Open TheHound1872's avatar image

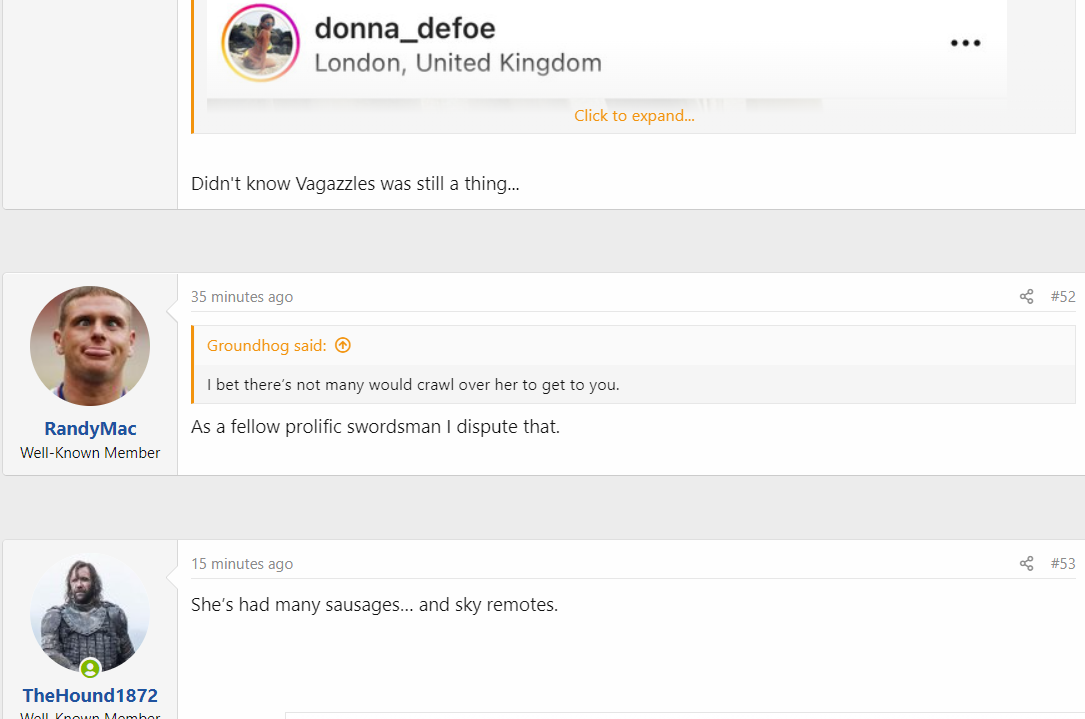point(90,613)
